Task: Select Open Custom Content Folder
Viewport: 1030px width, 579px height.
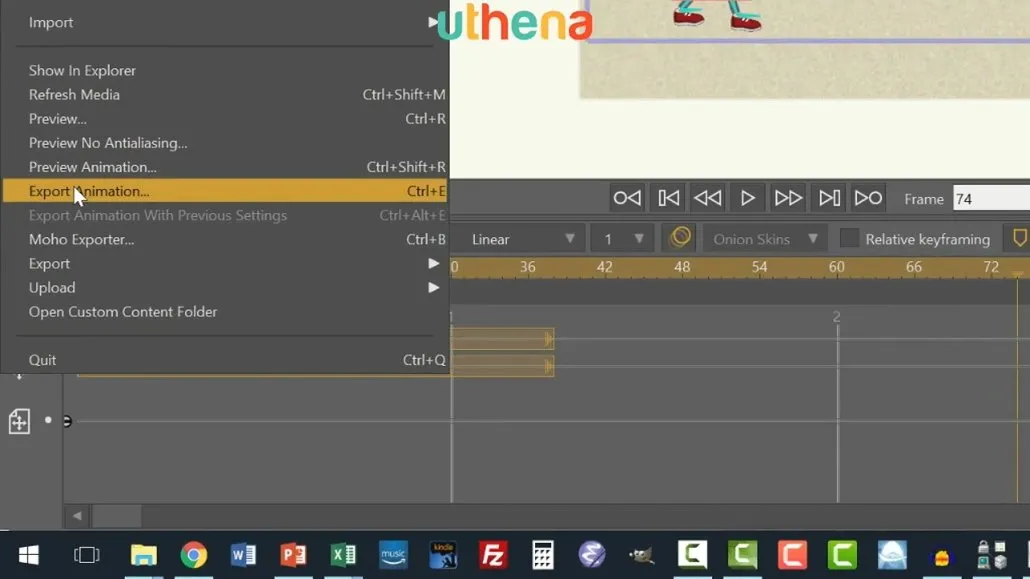Action: pyautogui.click(x=225, y=312)
